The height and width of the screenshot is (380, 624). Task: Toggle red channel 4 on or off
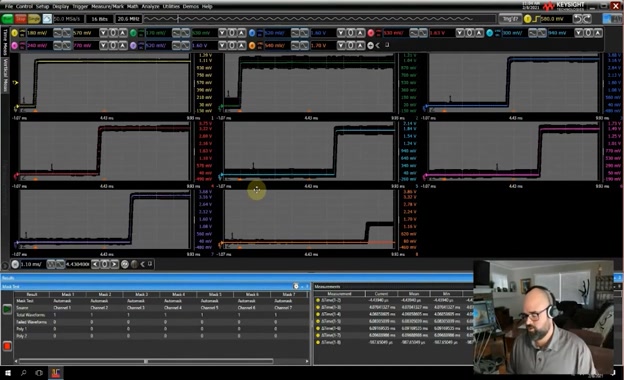click(371, 33)
